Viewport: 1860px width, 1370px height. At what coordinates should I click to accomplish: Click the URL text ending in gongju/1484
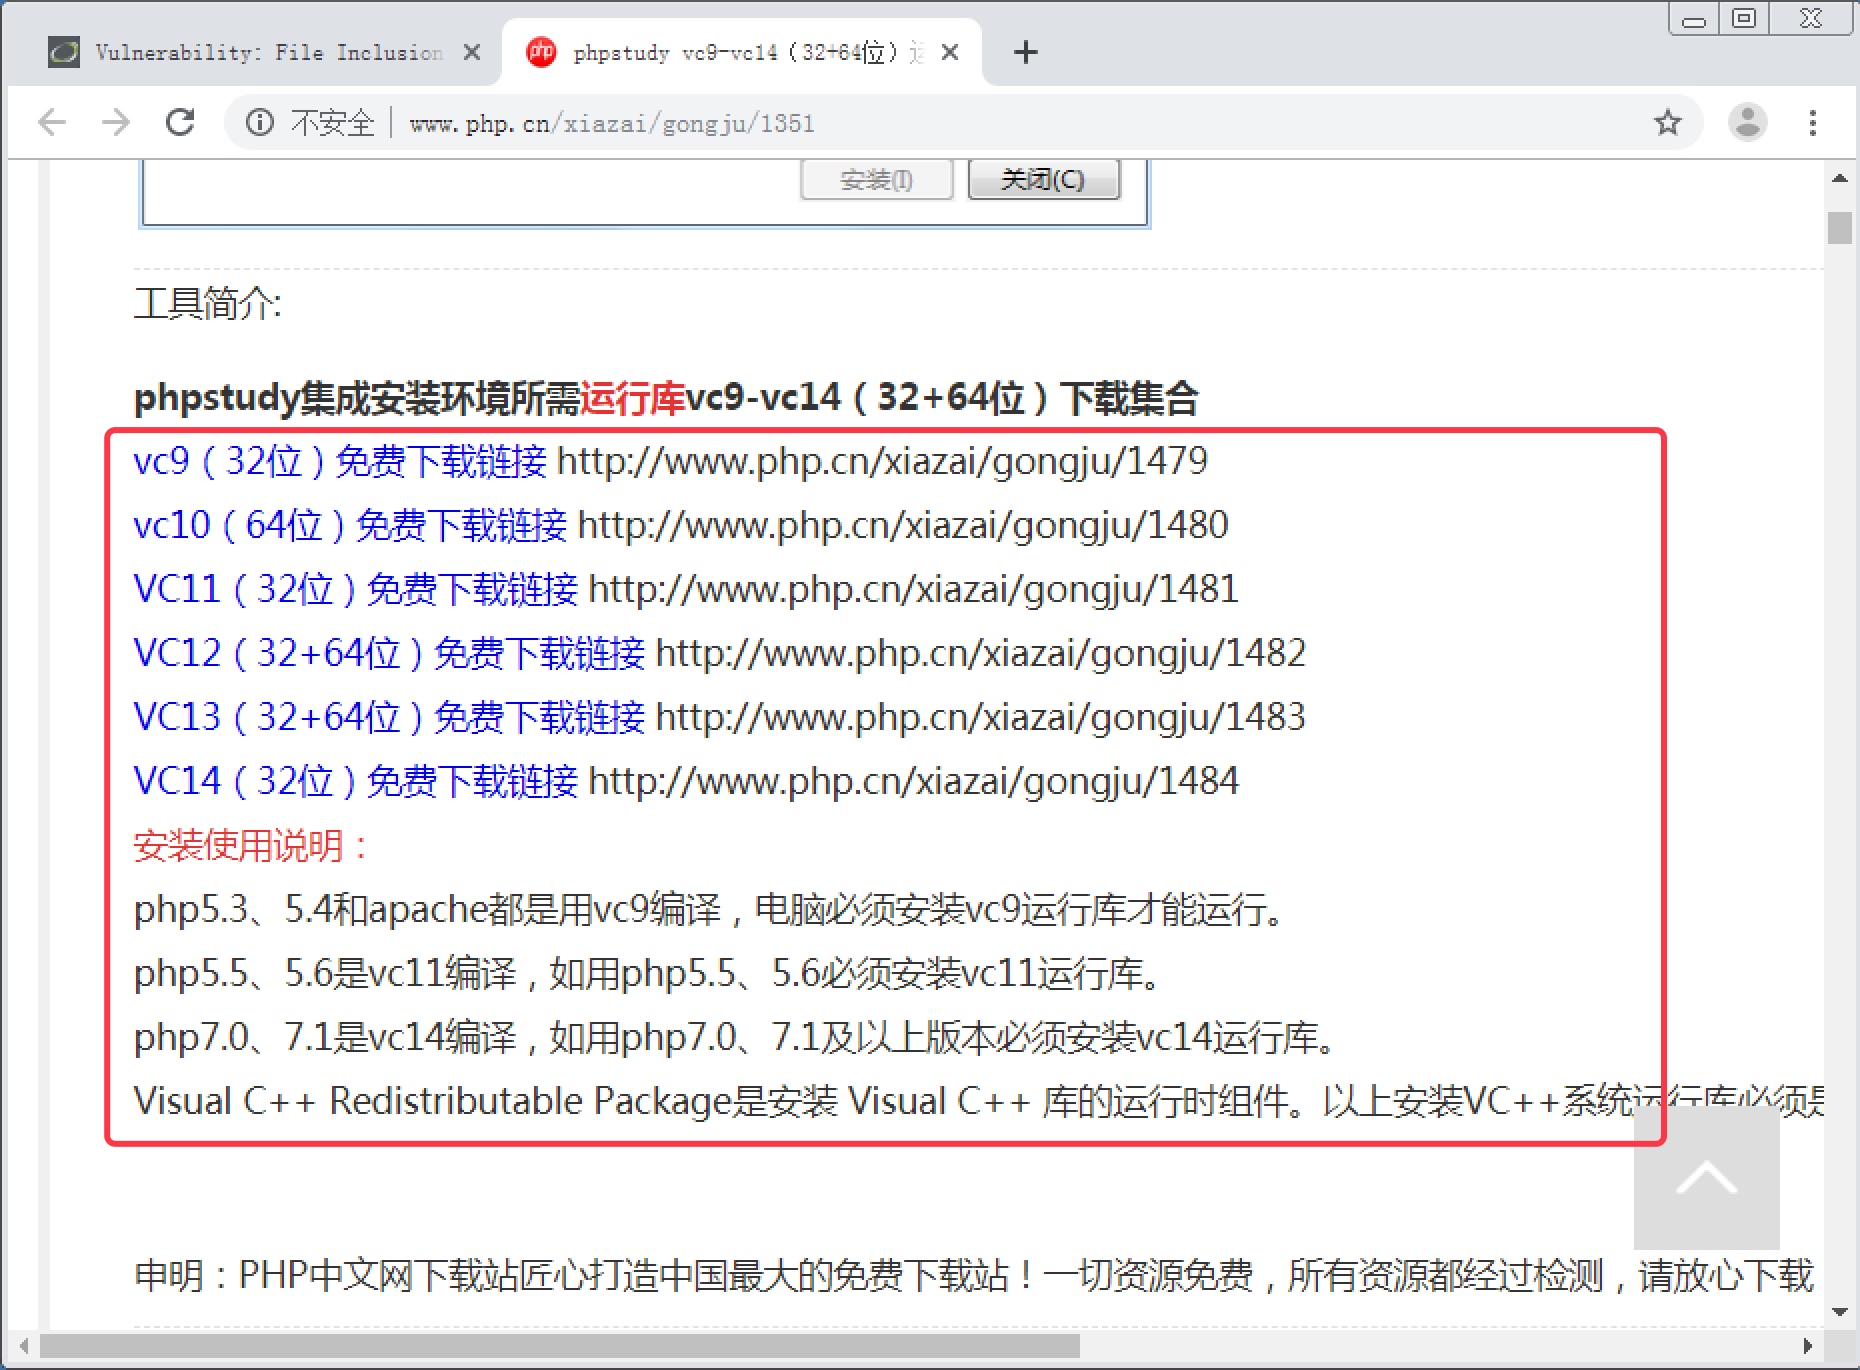pos(914,781)
